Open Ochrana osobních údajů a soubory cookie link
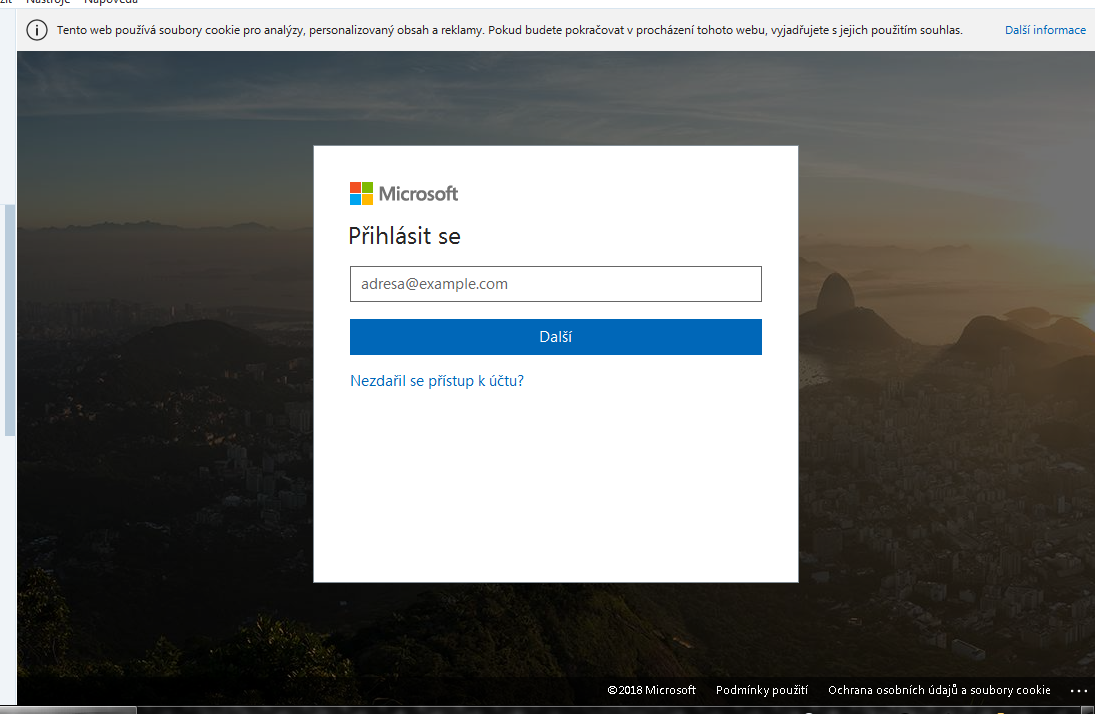The width and height of the screenshot is (1095, 714). click(x=939, y=690)
